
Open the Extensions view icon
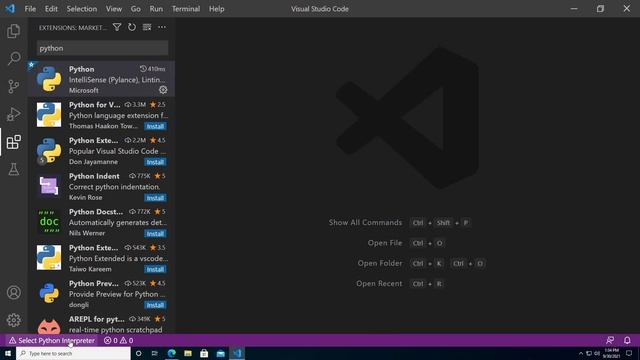13,142
